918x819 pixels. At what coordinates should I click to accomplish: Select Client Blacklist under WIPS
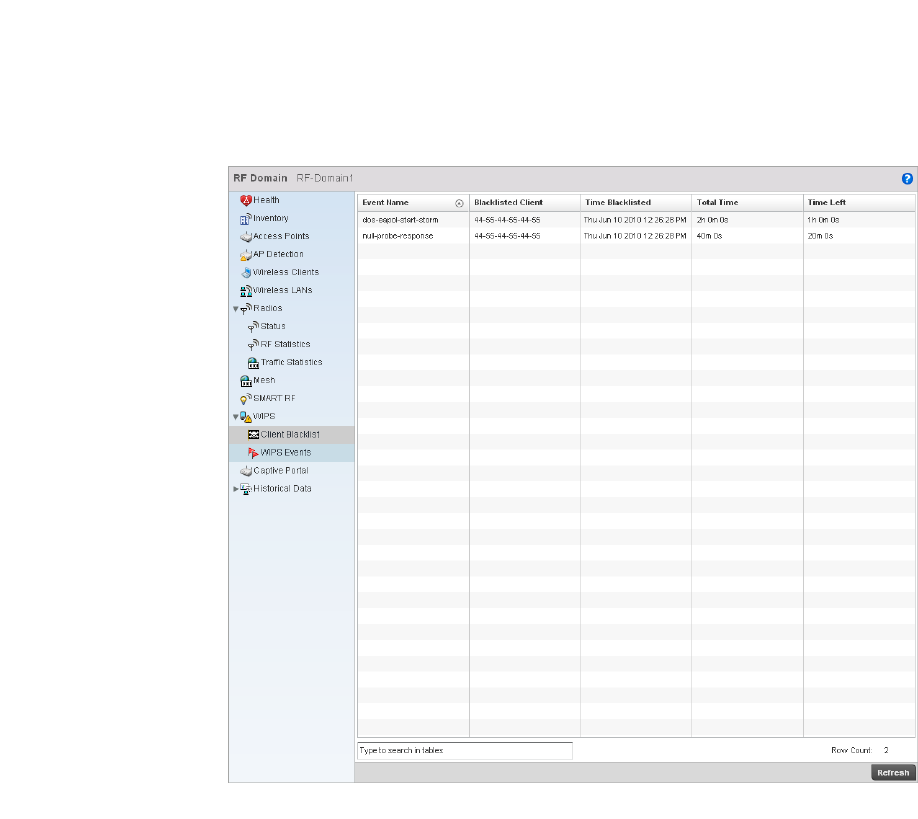290,435
